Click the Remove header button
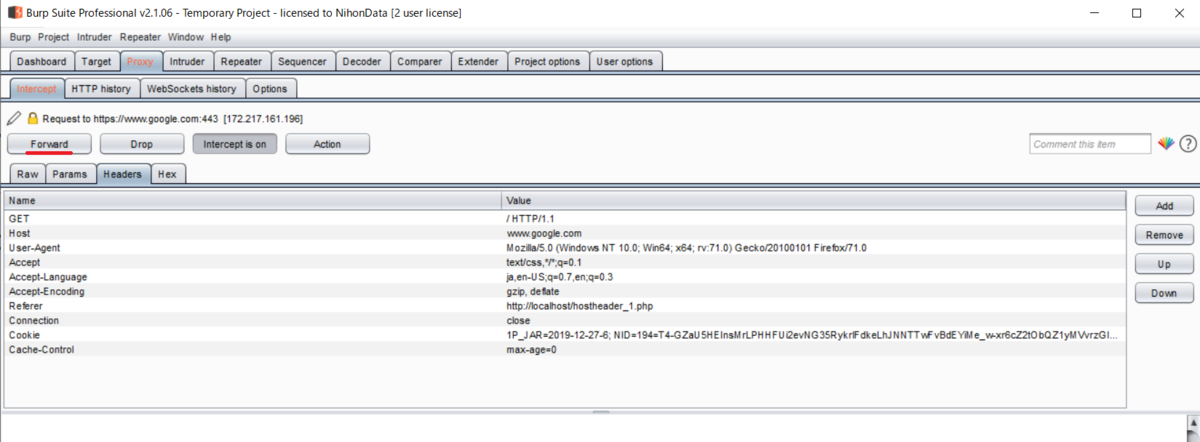This screenshot has height=442, width=1200. (x=1164, y=235)
